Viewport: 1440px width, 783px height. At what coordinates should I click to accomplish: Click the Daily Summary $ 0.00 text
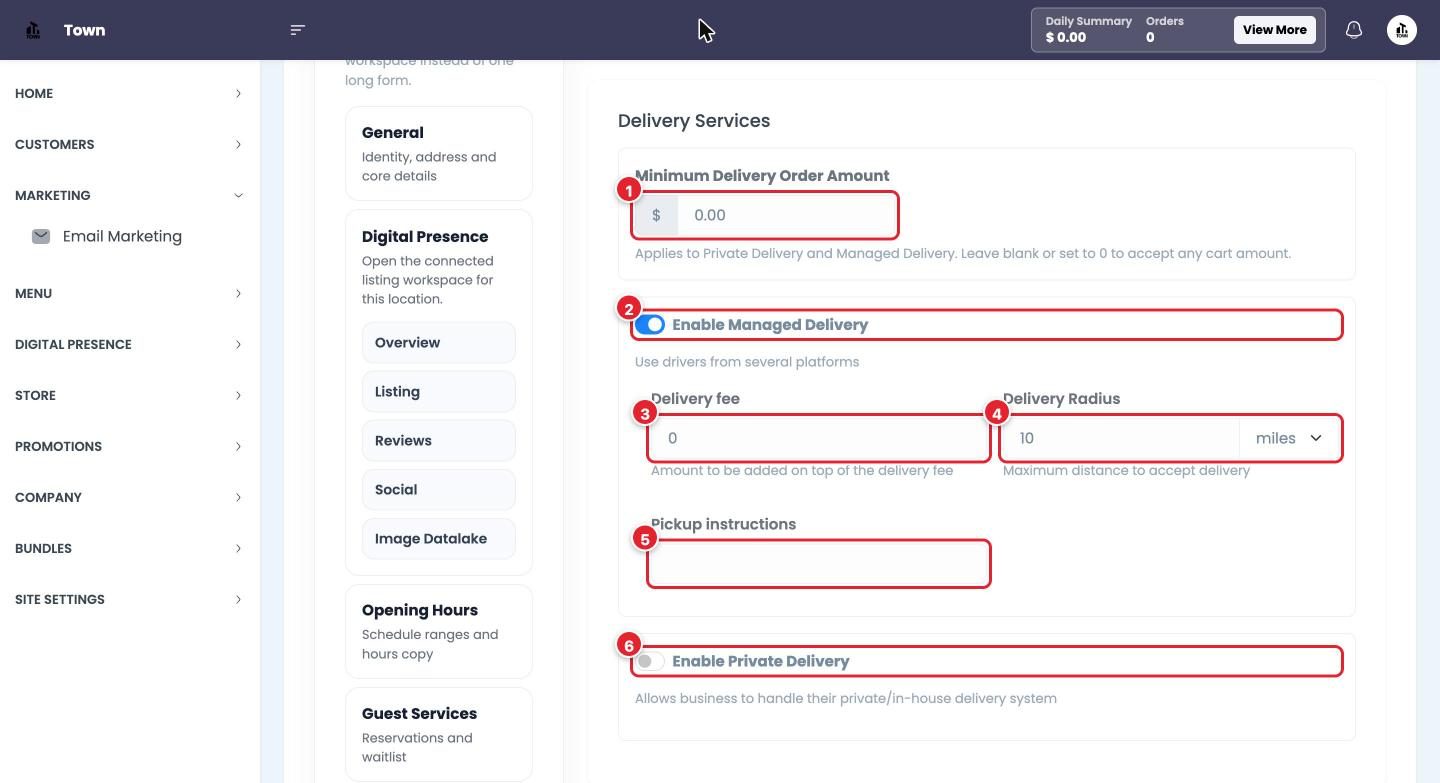[1088, 30]
